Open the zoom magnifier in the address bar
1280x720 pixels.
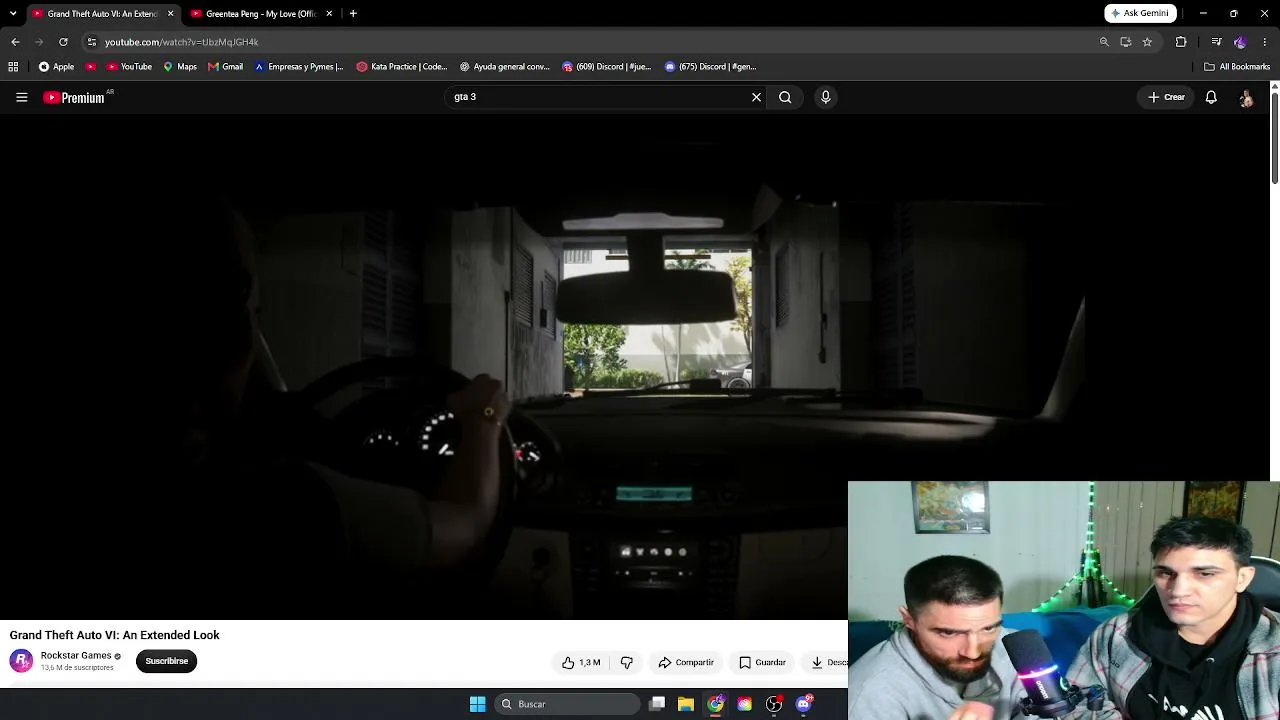(x=1104, y=42)
